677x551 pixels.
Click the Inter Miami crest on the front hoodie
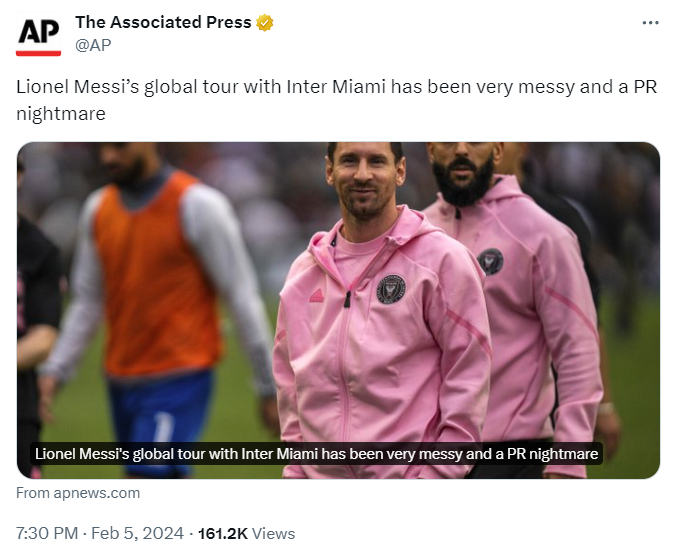point(391,288)
